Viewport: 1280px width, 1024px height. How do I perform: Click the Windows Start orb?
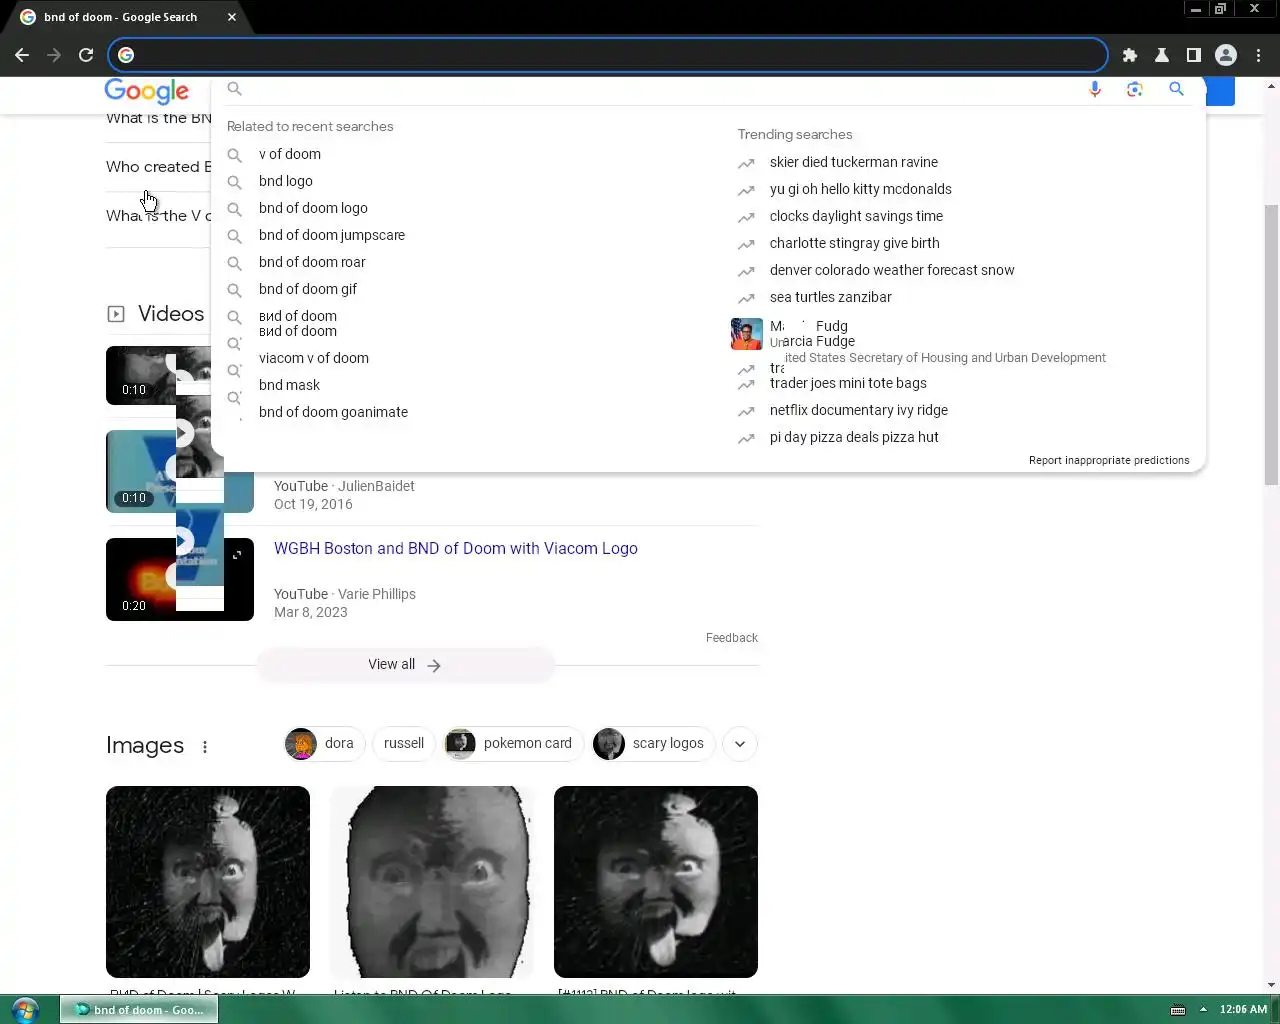pyautogui.click(x=25, y=1009)
